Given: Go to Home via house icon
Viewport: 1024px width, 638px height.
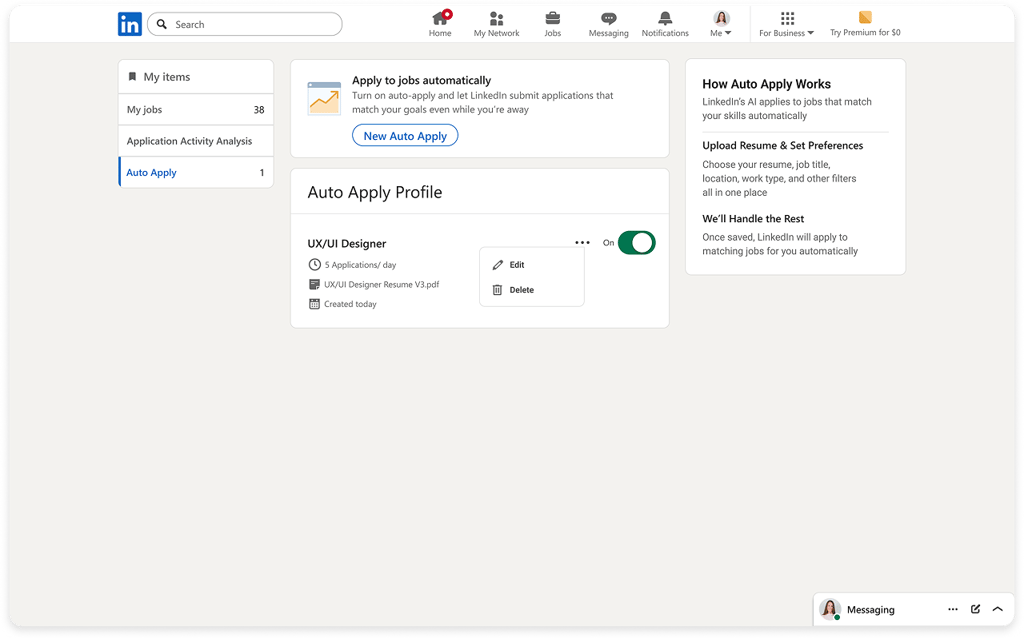Looking at the screenshot, I should (441, 18).
